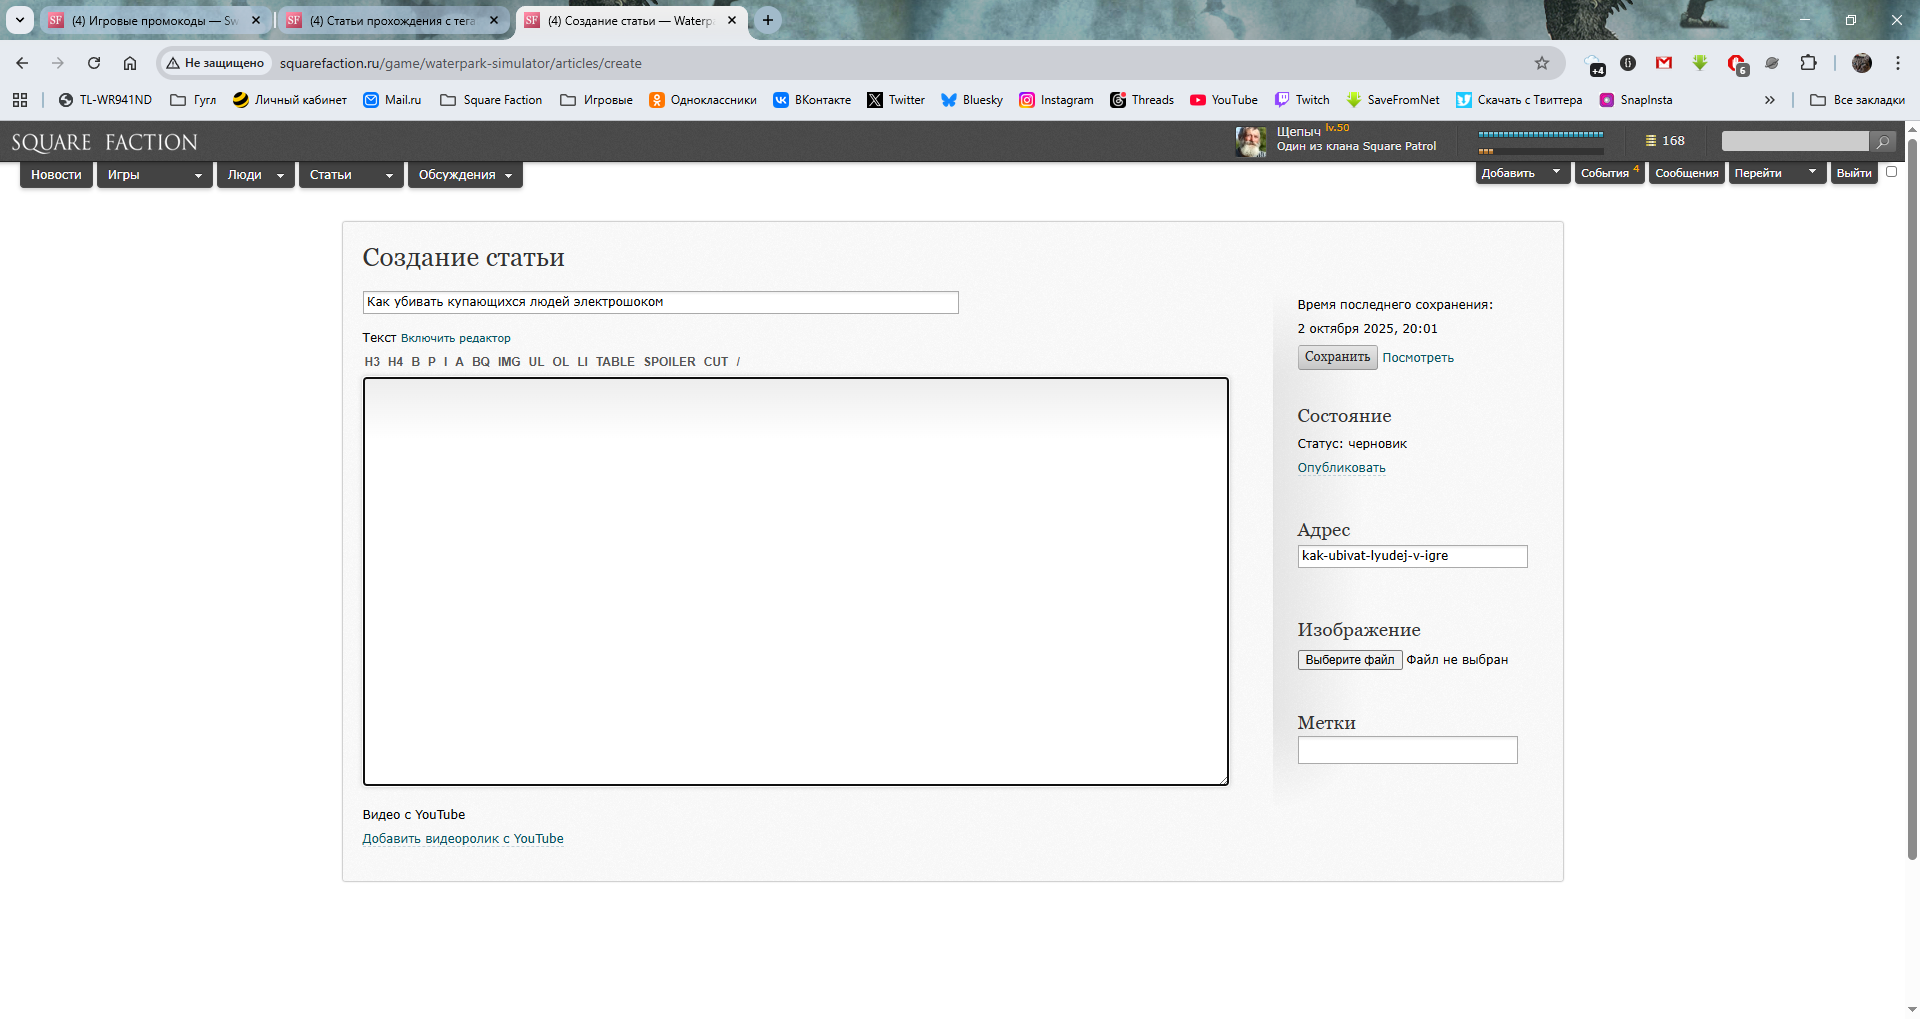Bookmark this page with the star icon

(x=1541, y=63)
